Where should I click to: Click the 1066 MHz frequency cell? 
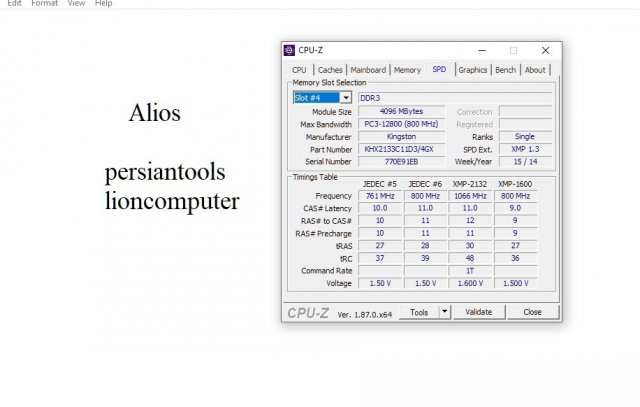[470, 196]
